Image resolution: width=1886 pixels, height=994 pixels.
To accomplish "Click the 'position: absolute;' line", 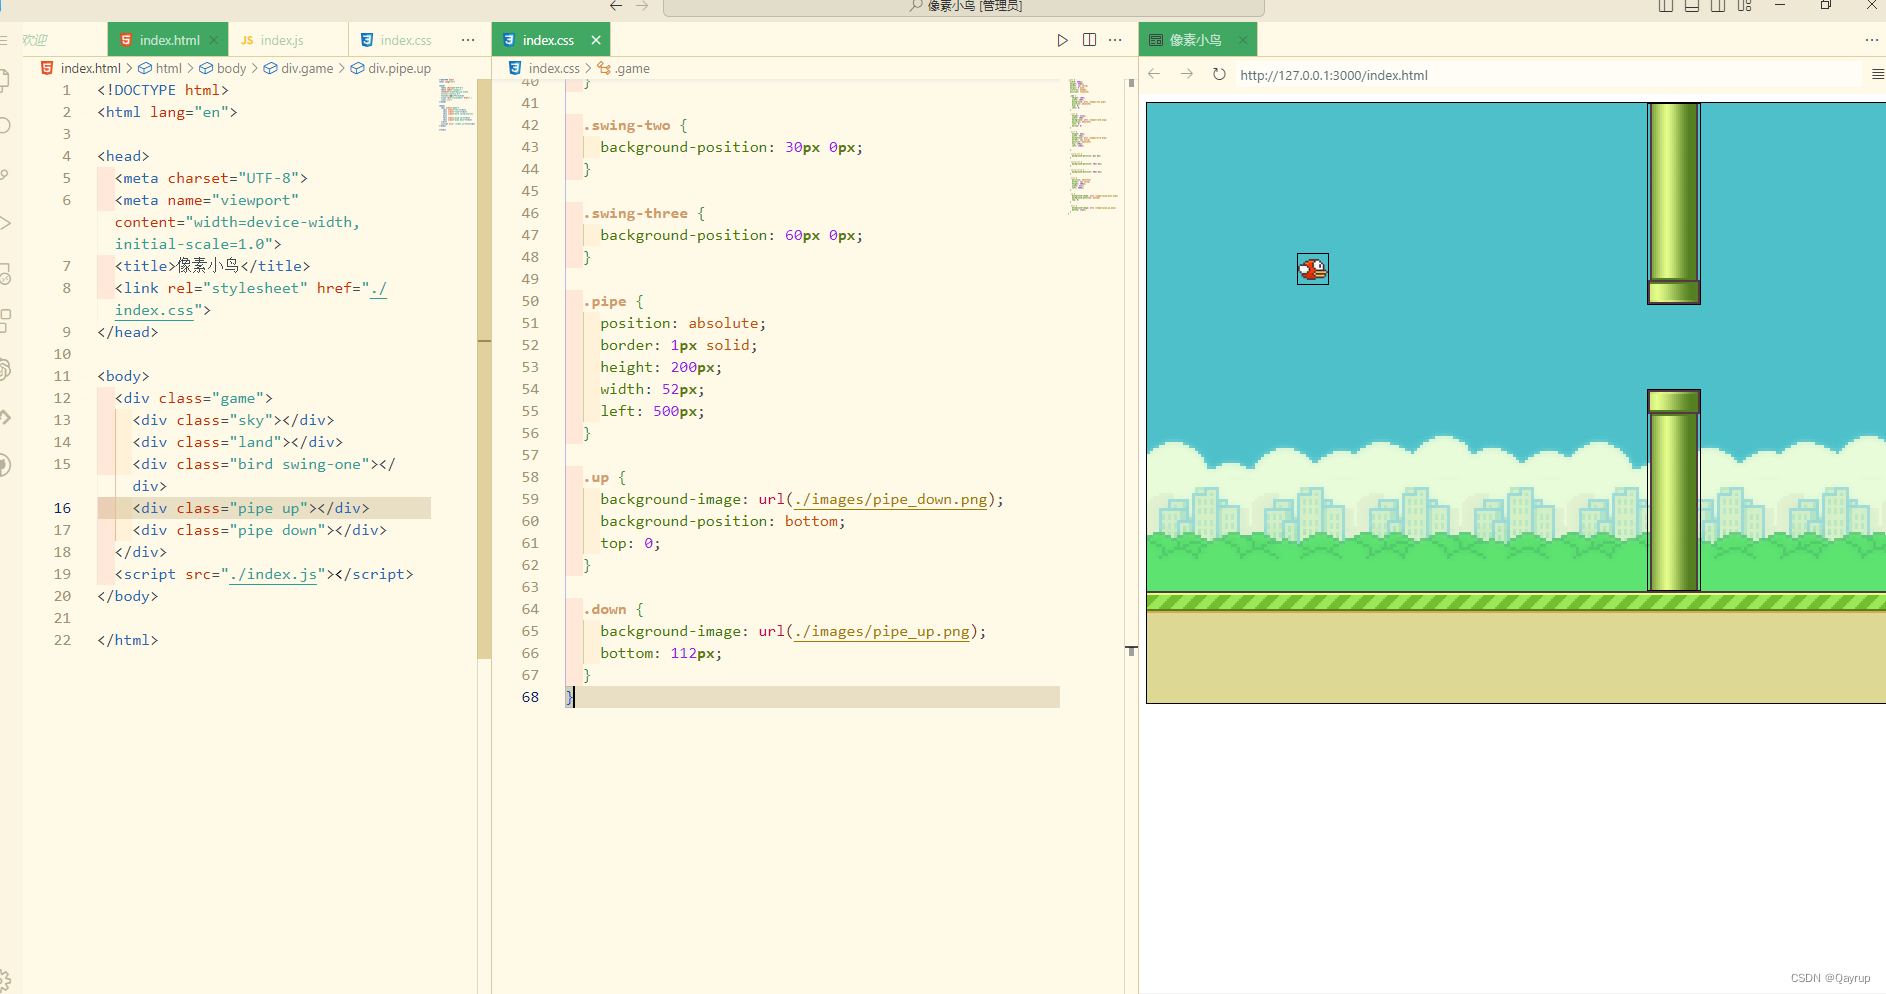I will (x=683, y=323).
